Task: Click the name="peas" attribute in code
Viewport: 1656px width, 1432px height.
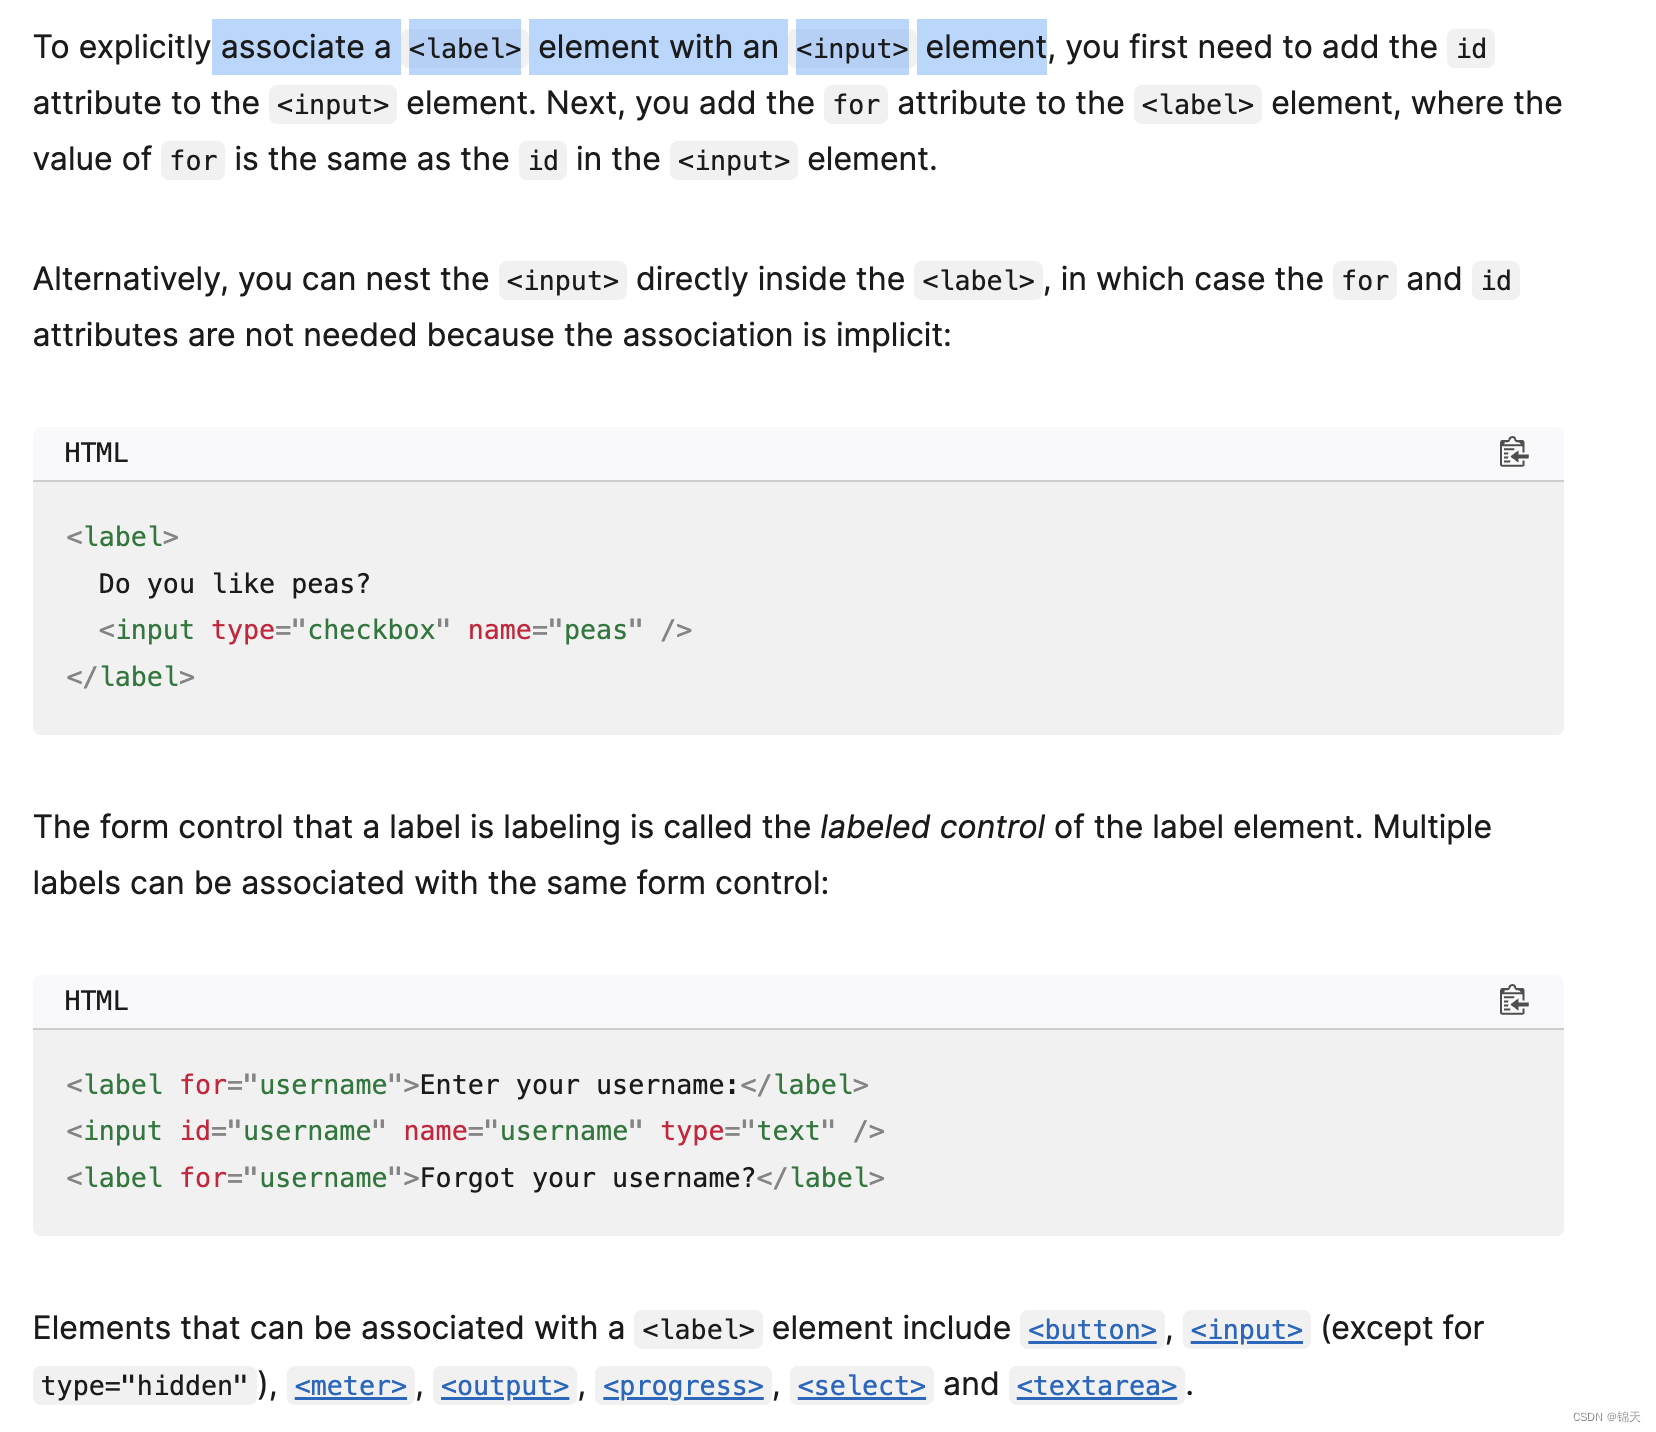Action: tap(555, 630)
